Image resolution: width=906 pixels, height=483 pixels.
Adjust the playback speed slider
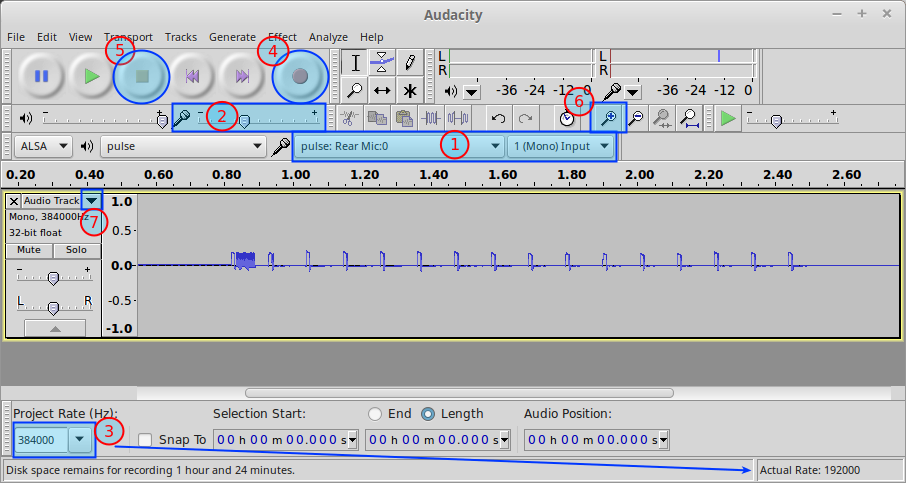click(x=792, y=118)
